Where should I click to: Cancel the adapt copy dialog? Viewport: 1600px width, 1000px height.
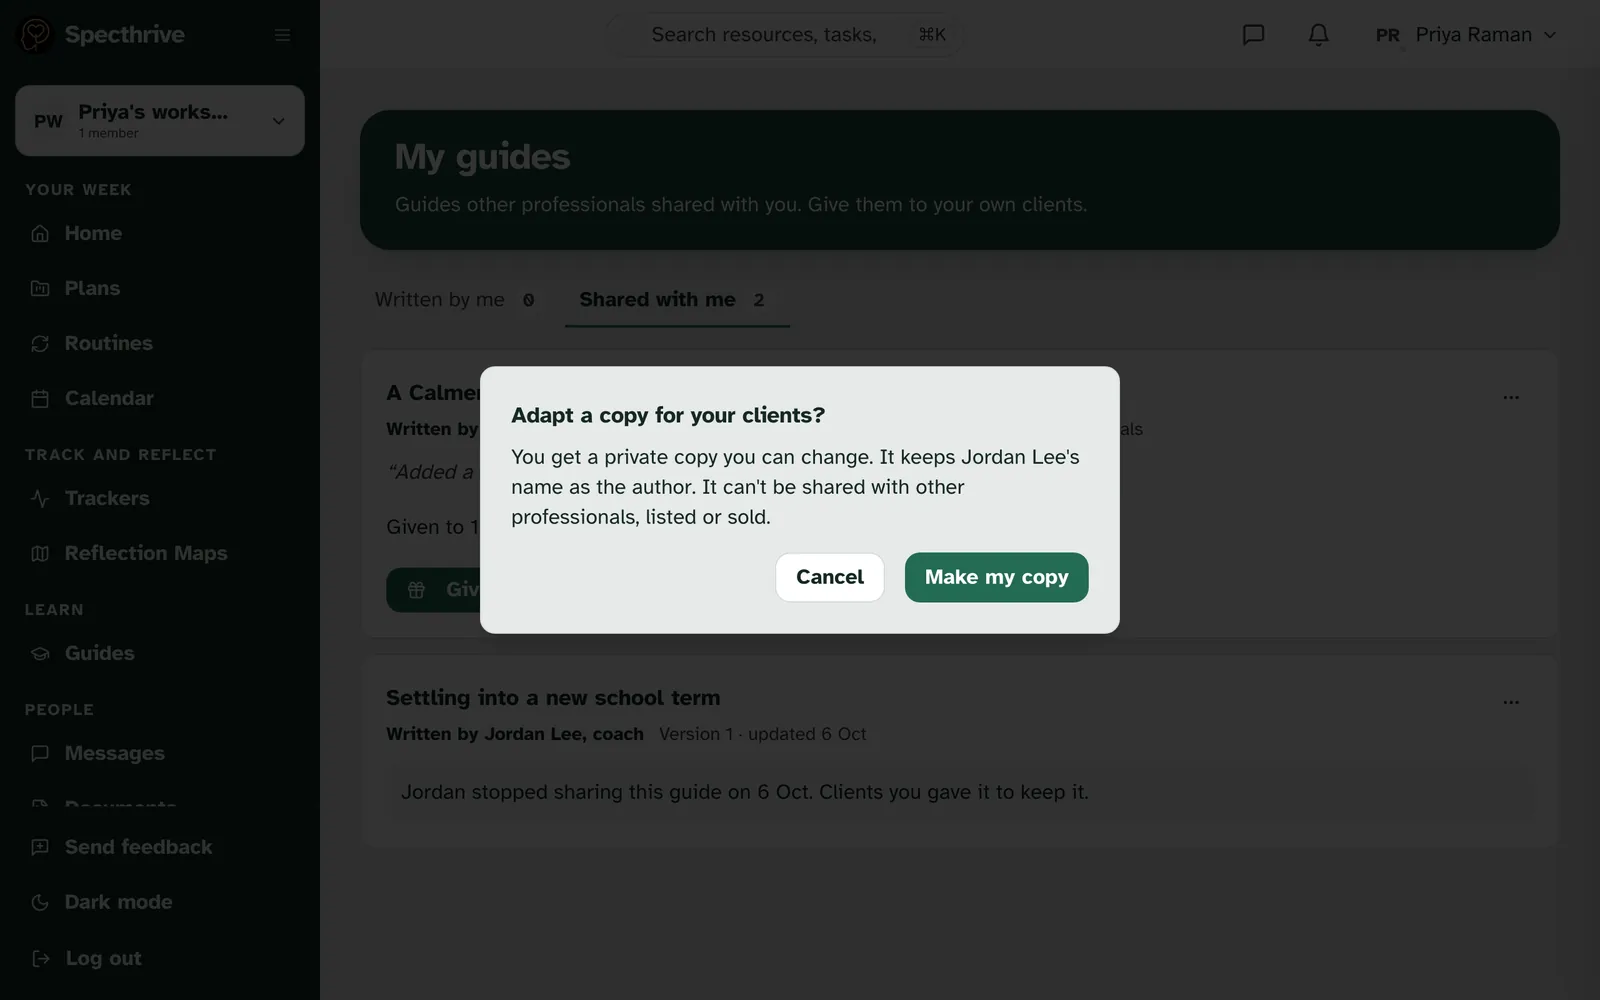coord(830,577)
